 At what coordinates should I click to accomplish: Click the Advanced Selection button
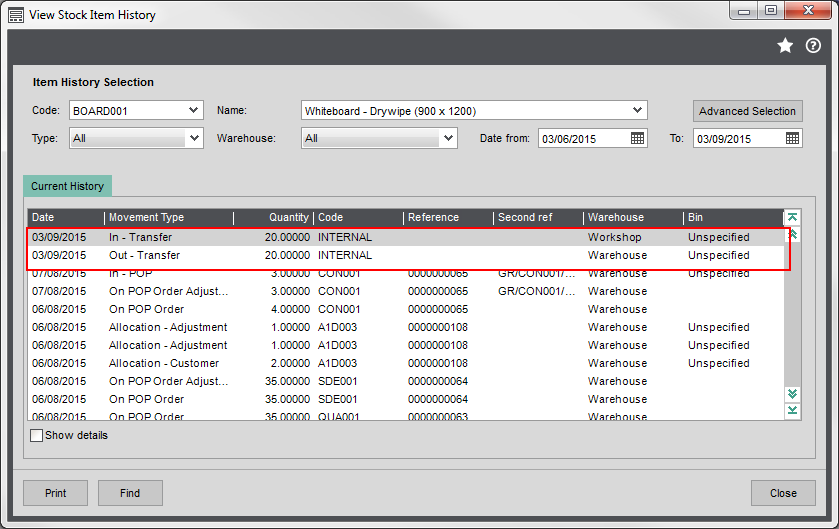point(748,111)
